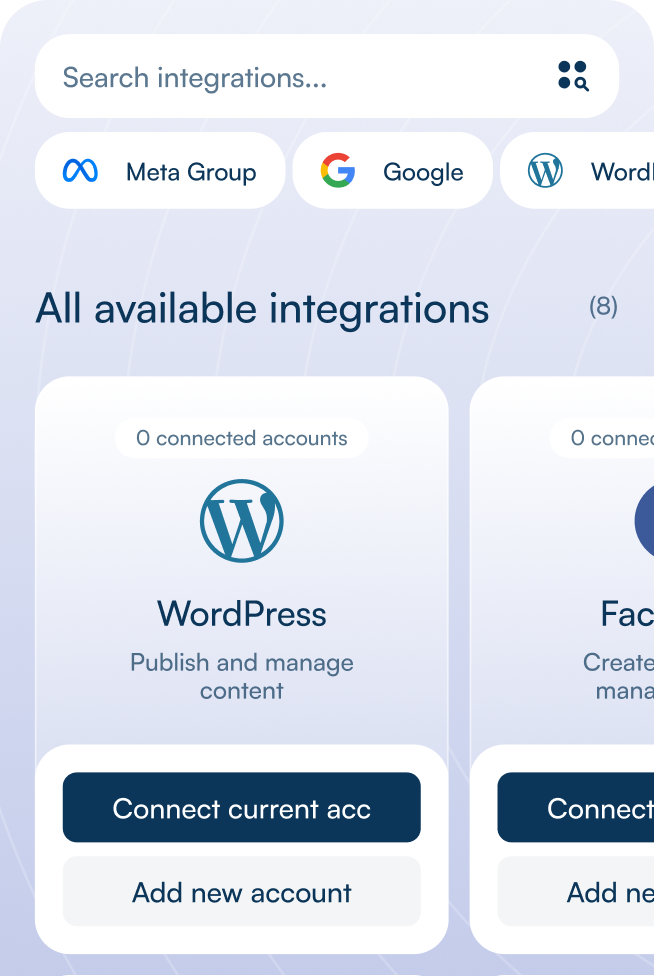Image resolution: width=654 pixels, height=976 pixels.
Task: Click the 'All available integrations' heading
Action: coord(262,309)
